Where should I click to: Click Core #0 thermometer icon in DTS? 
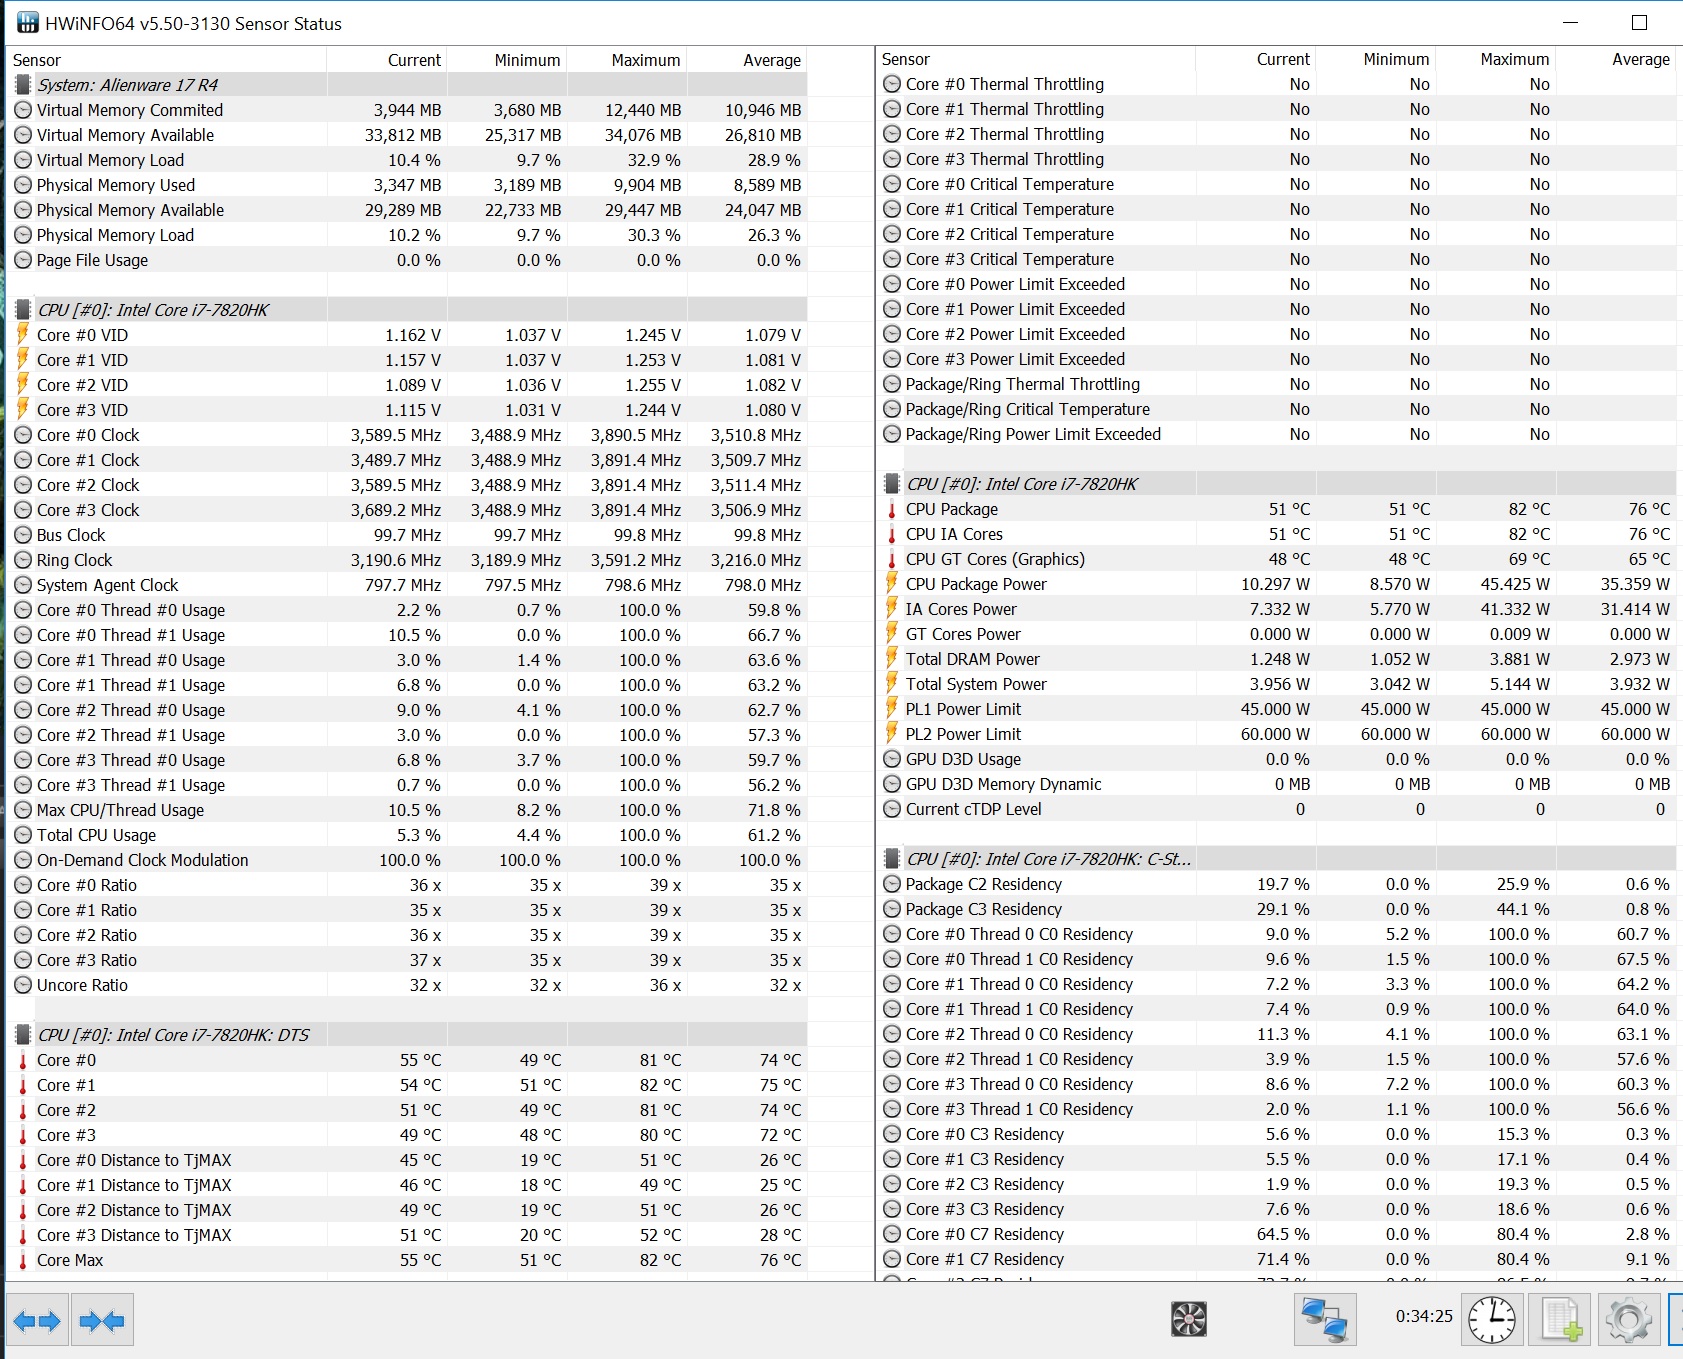23,1060
